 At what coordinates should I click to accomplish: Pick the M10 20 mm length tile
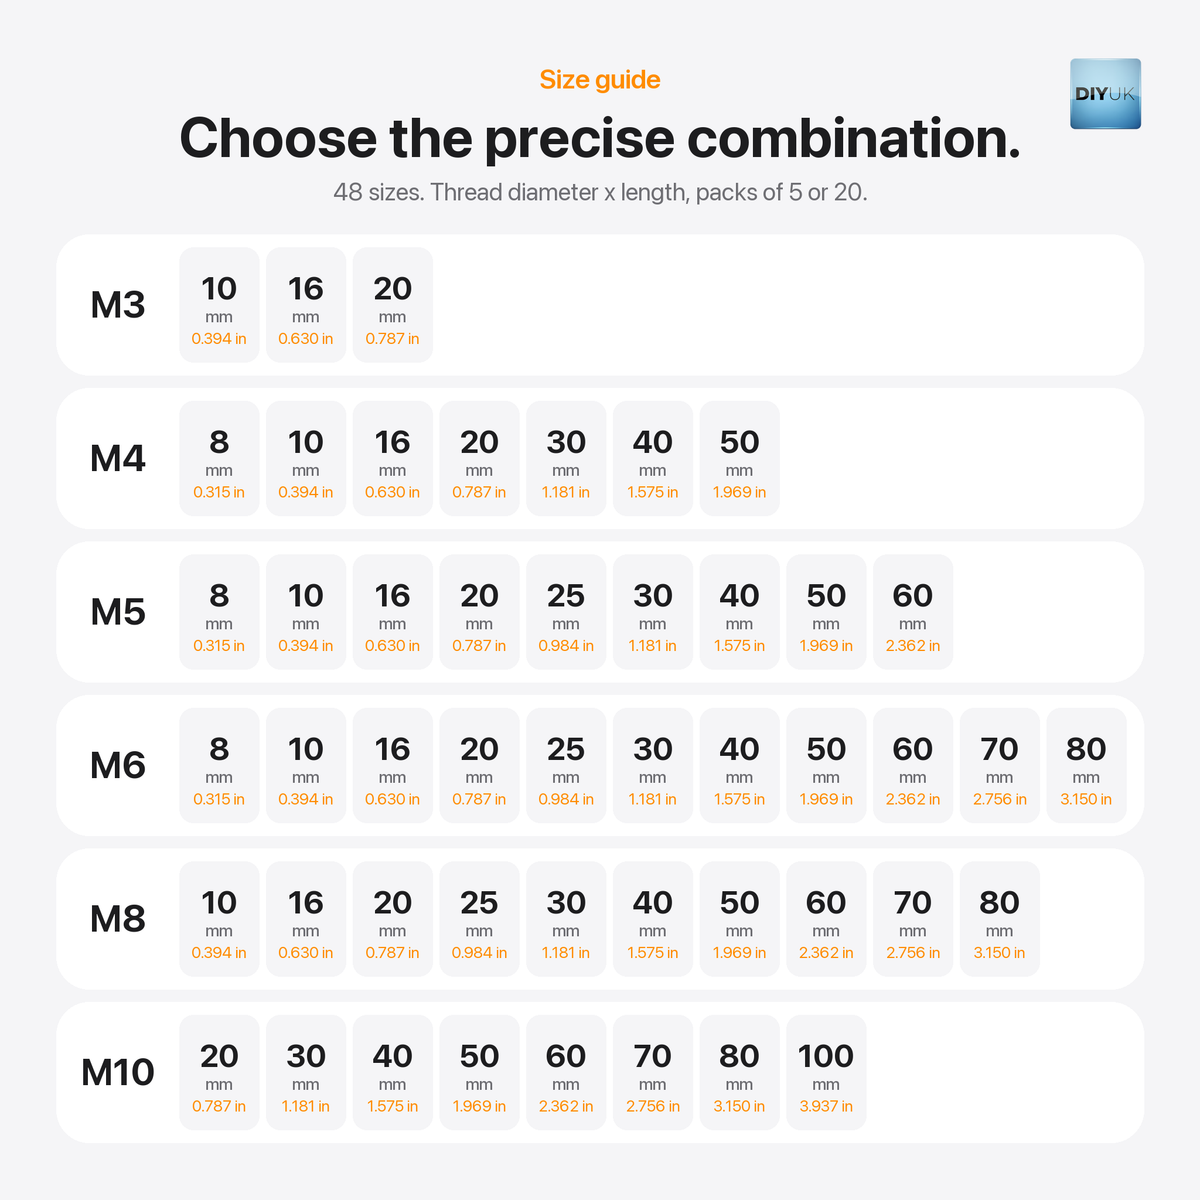pos(219,1073)
